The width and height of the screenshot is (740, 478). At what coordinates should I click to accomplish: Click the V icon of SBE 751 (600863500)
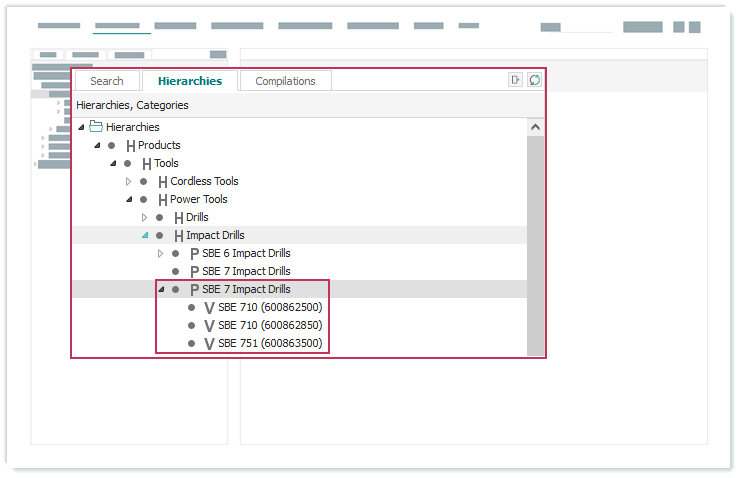210,344
